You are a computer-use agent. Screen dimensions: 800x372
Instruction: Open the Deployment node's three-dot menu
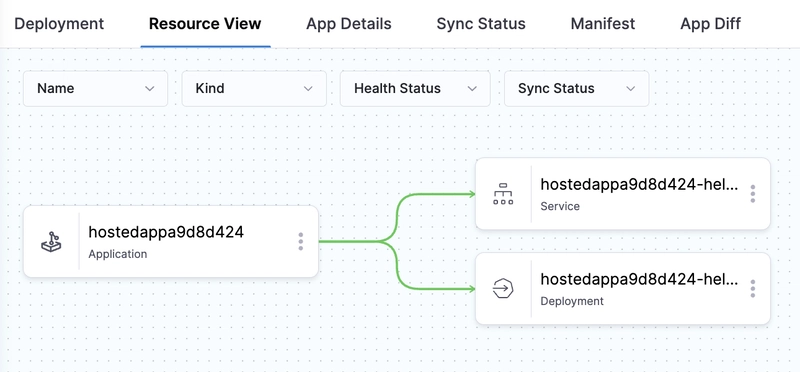coord(753,289)
